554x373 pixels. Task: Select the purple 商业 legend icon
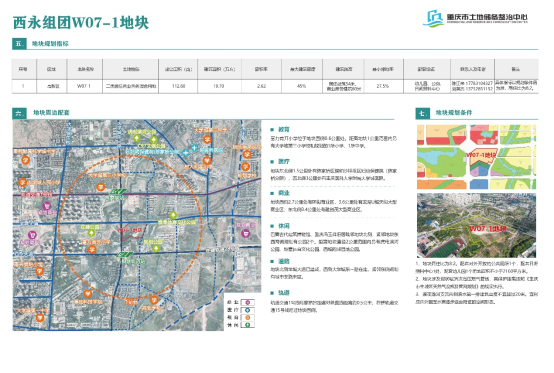[248, 302]
